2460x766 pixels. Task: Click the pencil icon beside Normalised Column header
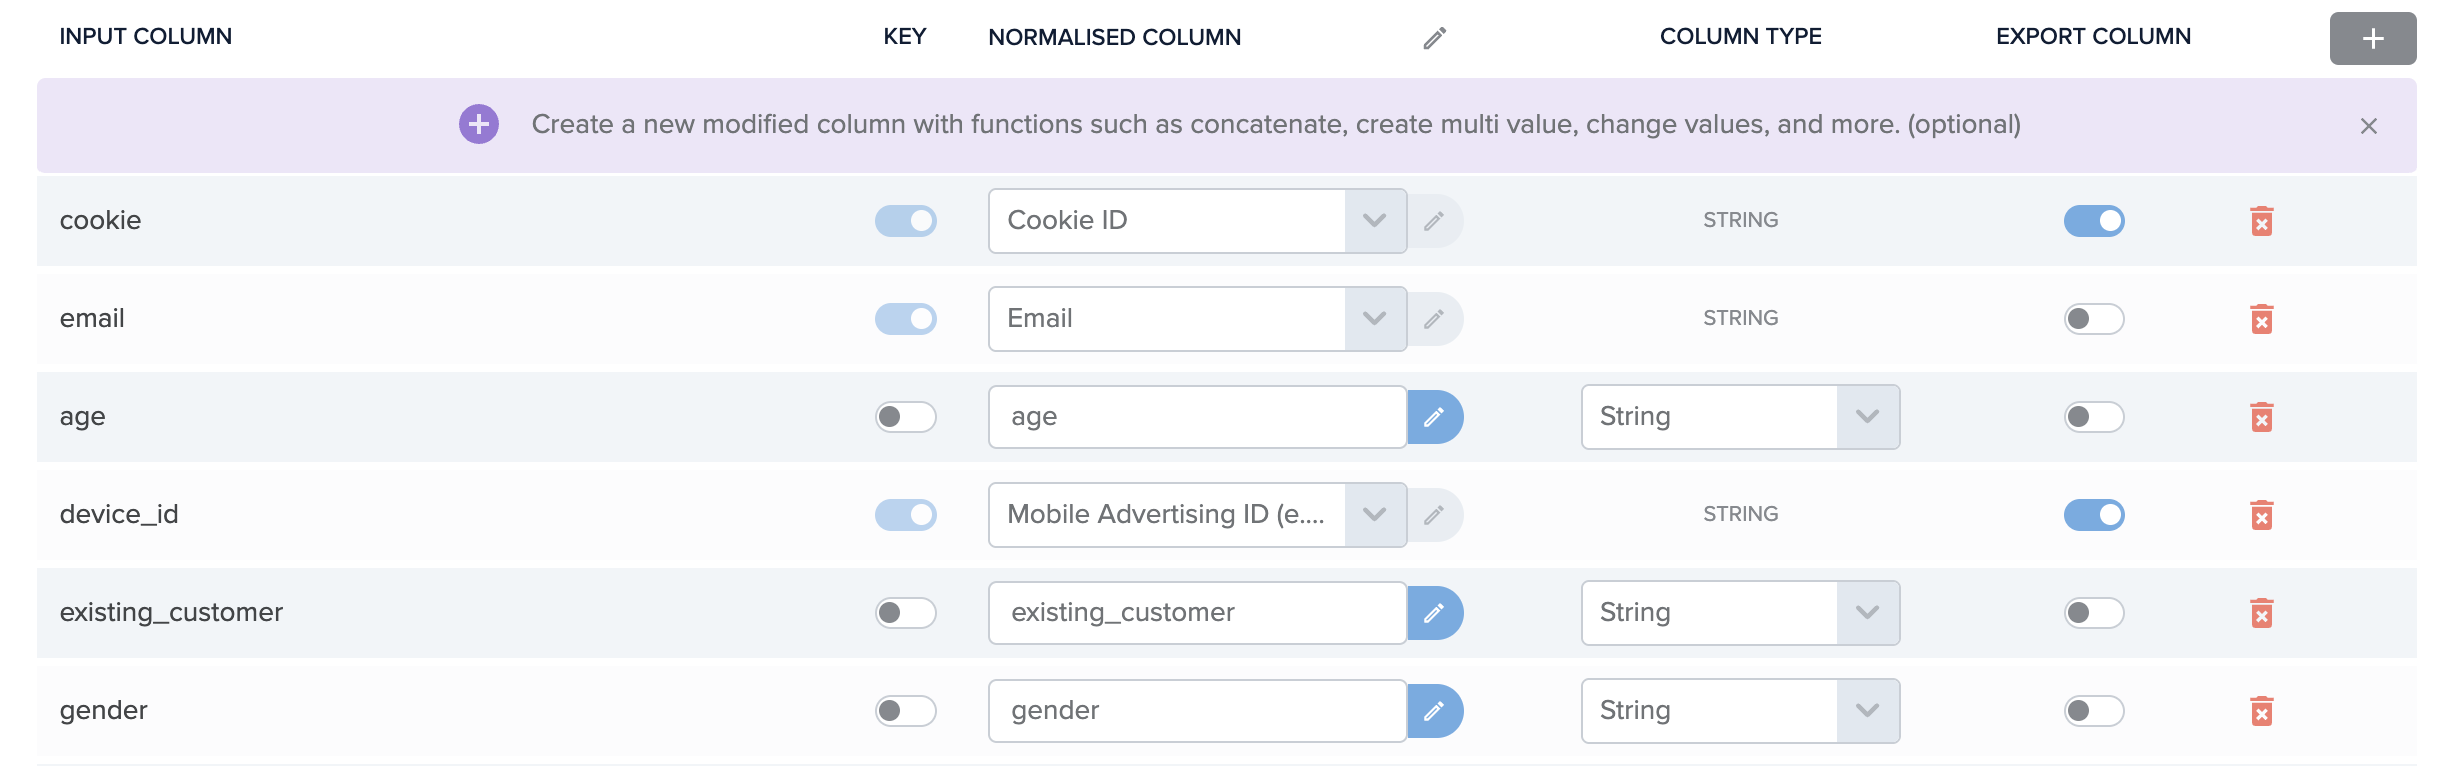(x=1435, y=37)
